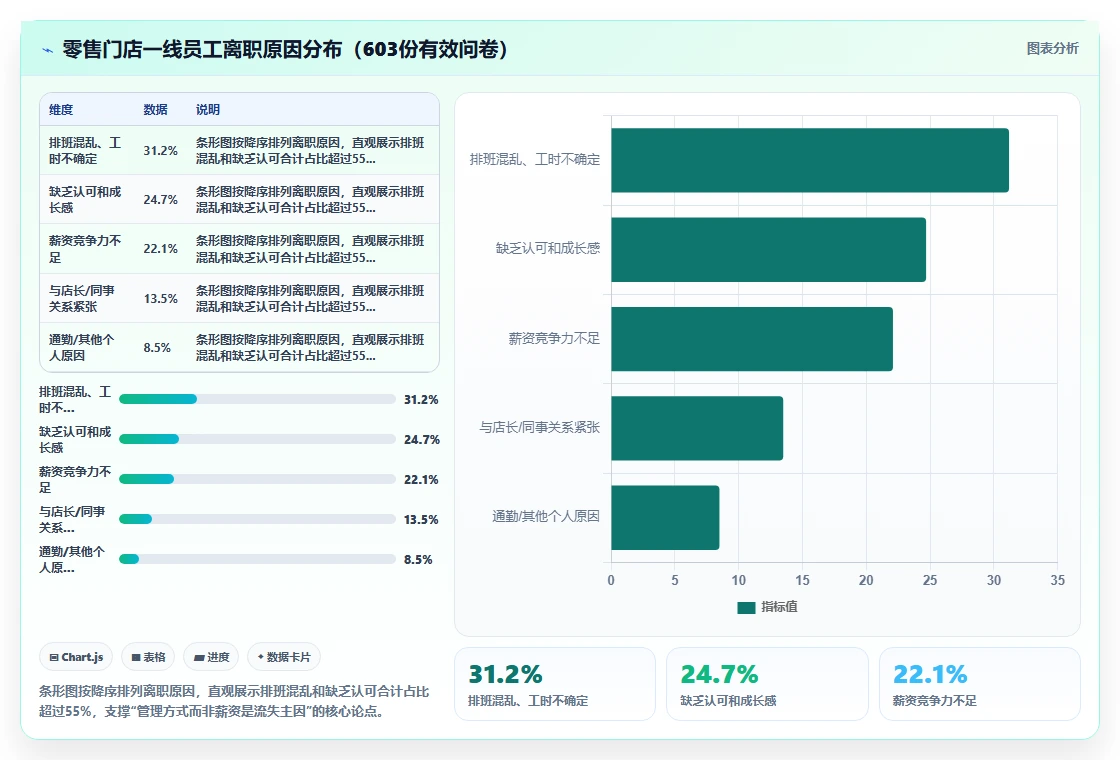The image size is (1120, 760).
Task: Click the 与店长/同事关系紧张 chart axis label
Action: (x=539, y=427)
